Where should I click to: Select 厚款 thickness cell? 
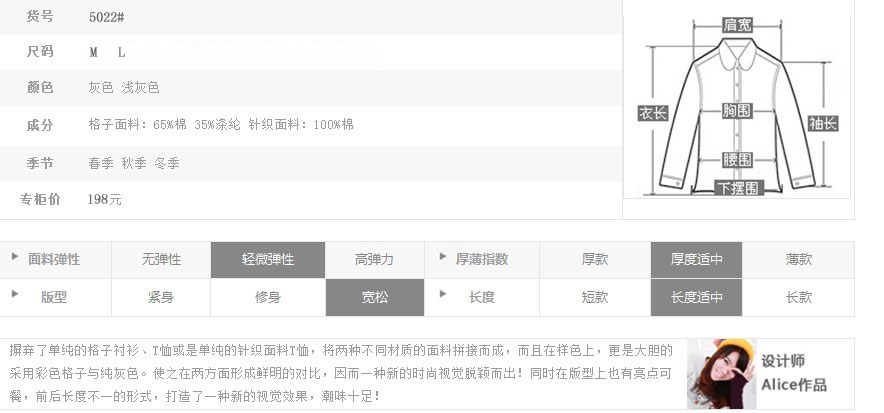coord(595,259)
